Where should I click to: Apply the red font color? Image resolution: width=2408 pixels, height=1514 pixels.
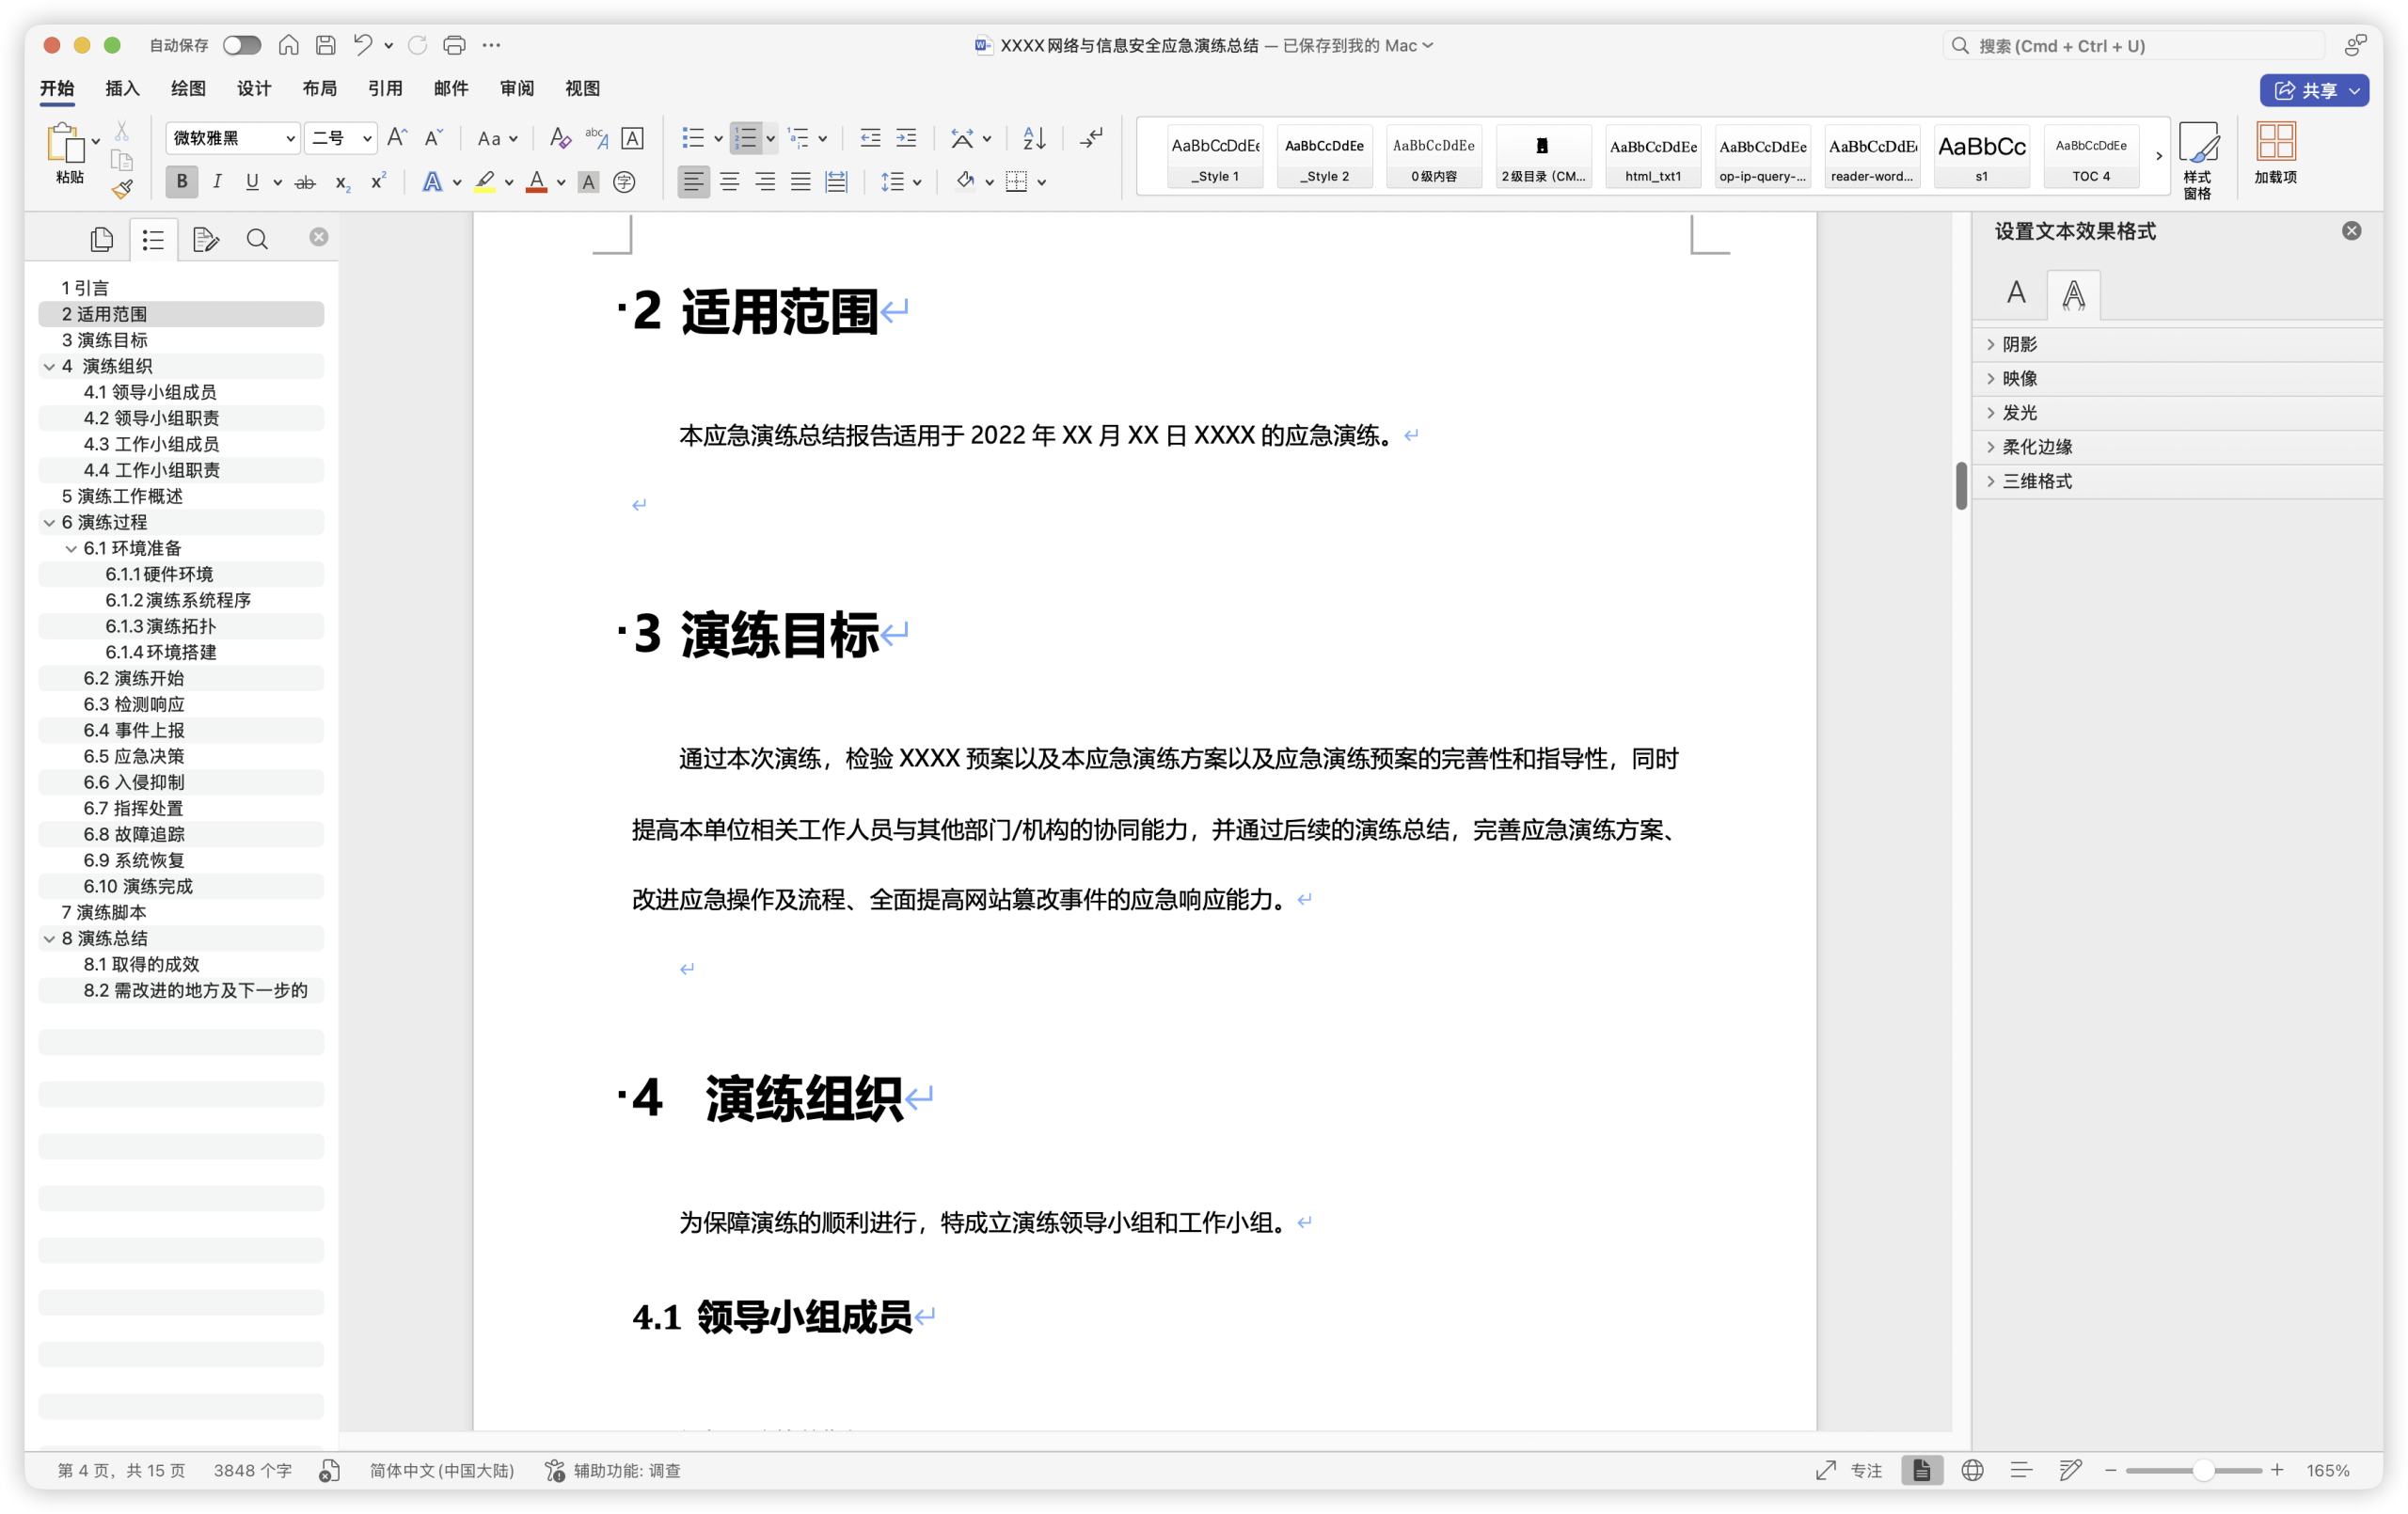pyautogui.click(x=537, y=182)
